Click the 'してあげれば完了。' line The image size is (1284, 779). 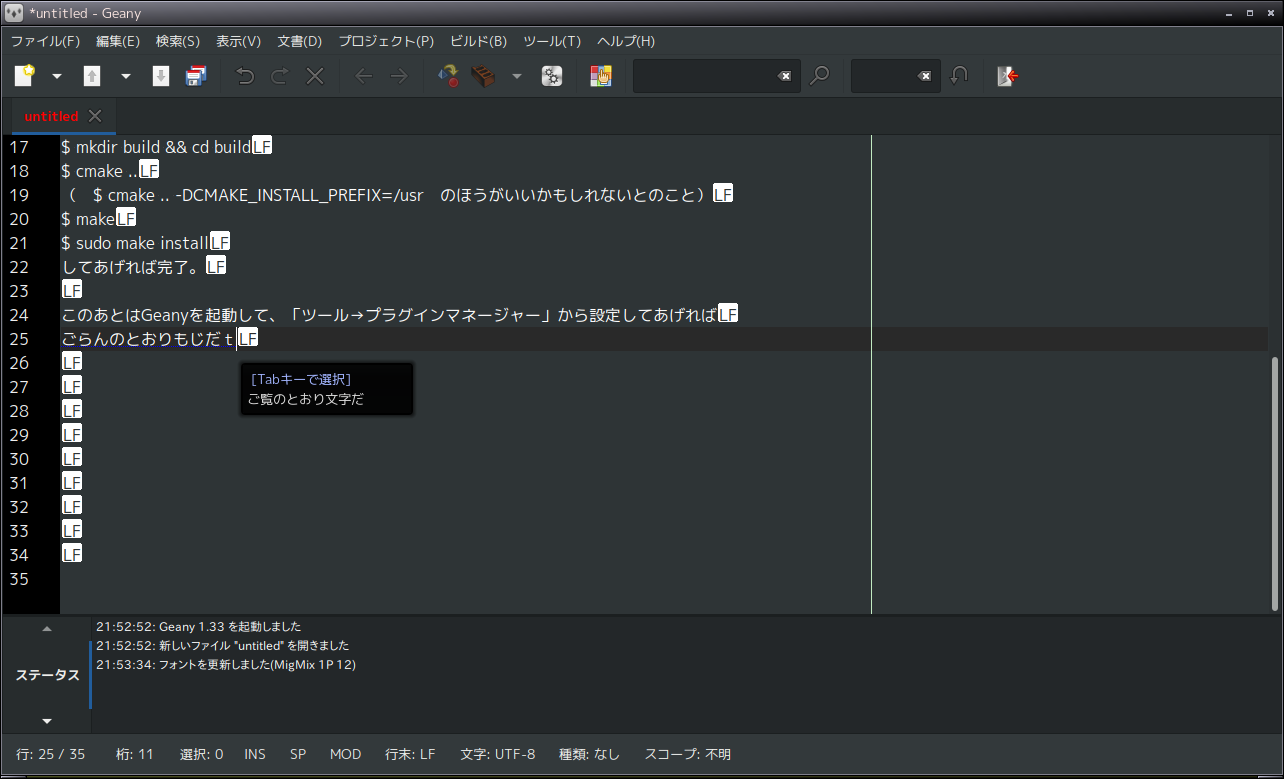[x=132, y=267]
